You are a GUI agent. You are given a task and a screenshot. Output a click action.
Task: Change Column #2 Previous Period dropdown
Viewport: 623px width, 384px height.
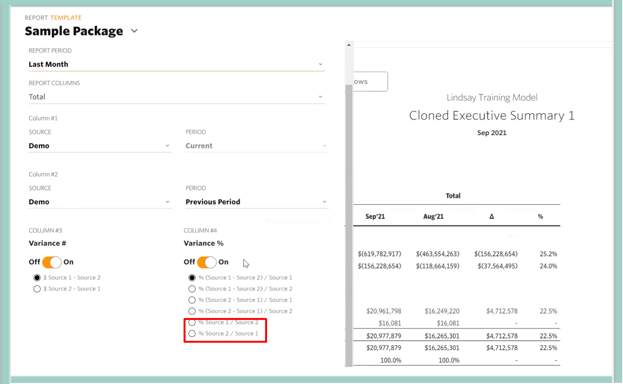256,202
